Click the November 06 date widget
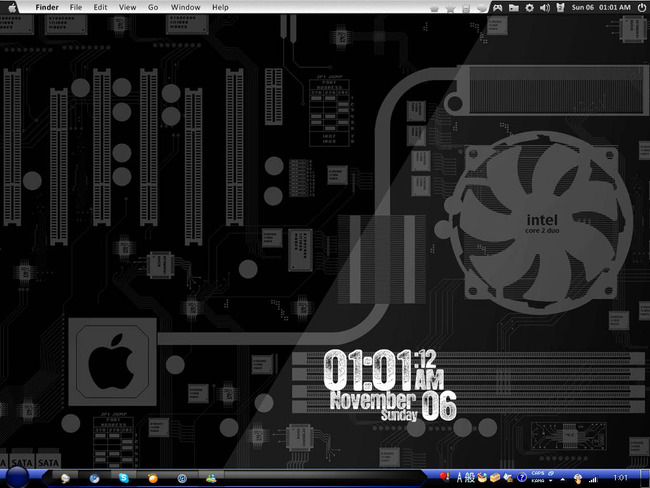This screenshot has height=488, width=650. click(393, 406)
